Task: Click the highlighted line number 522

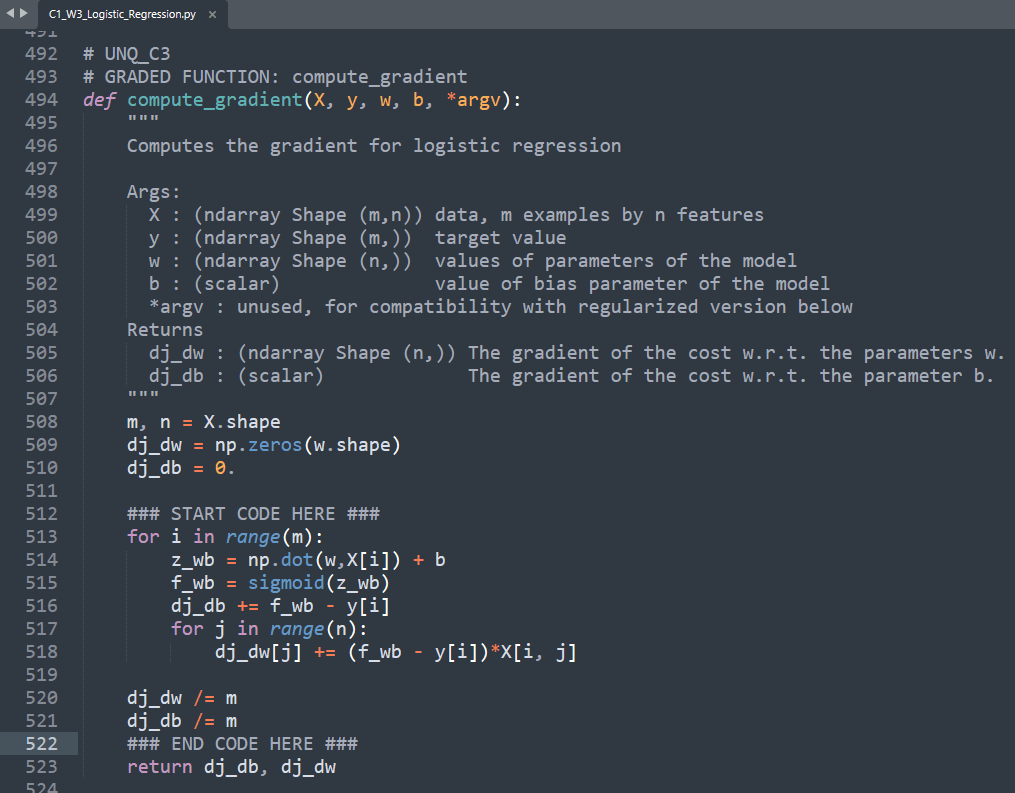Action: tap(42, 743)
